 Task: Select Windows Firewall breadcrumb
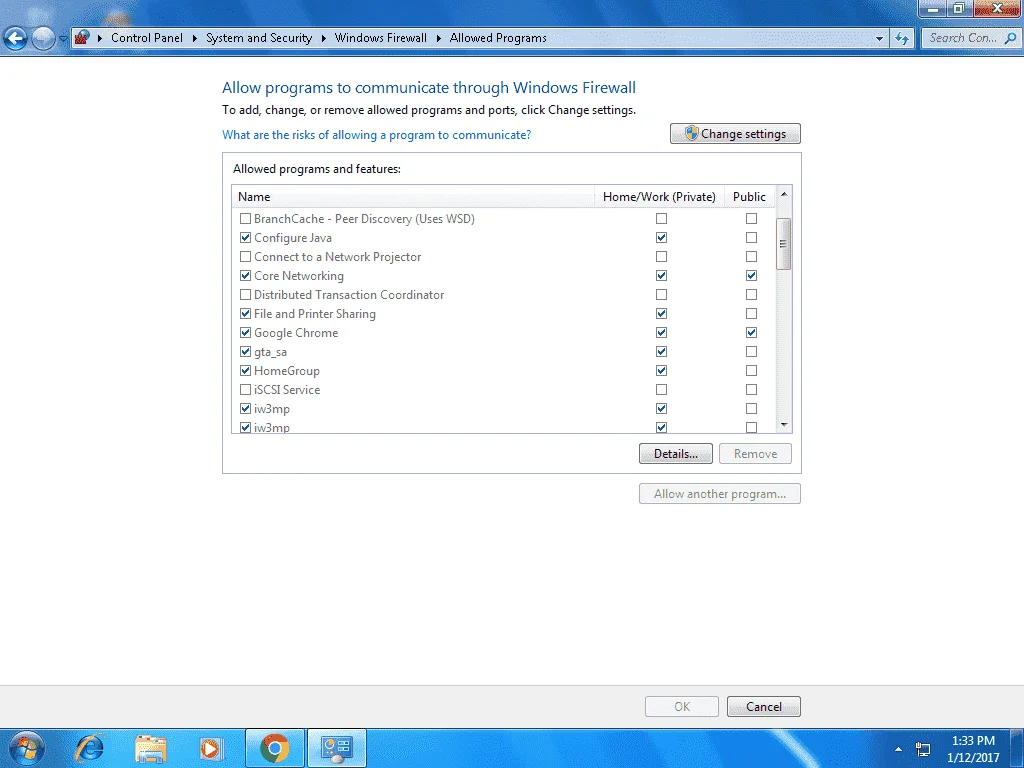tap(381, 38)
